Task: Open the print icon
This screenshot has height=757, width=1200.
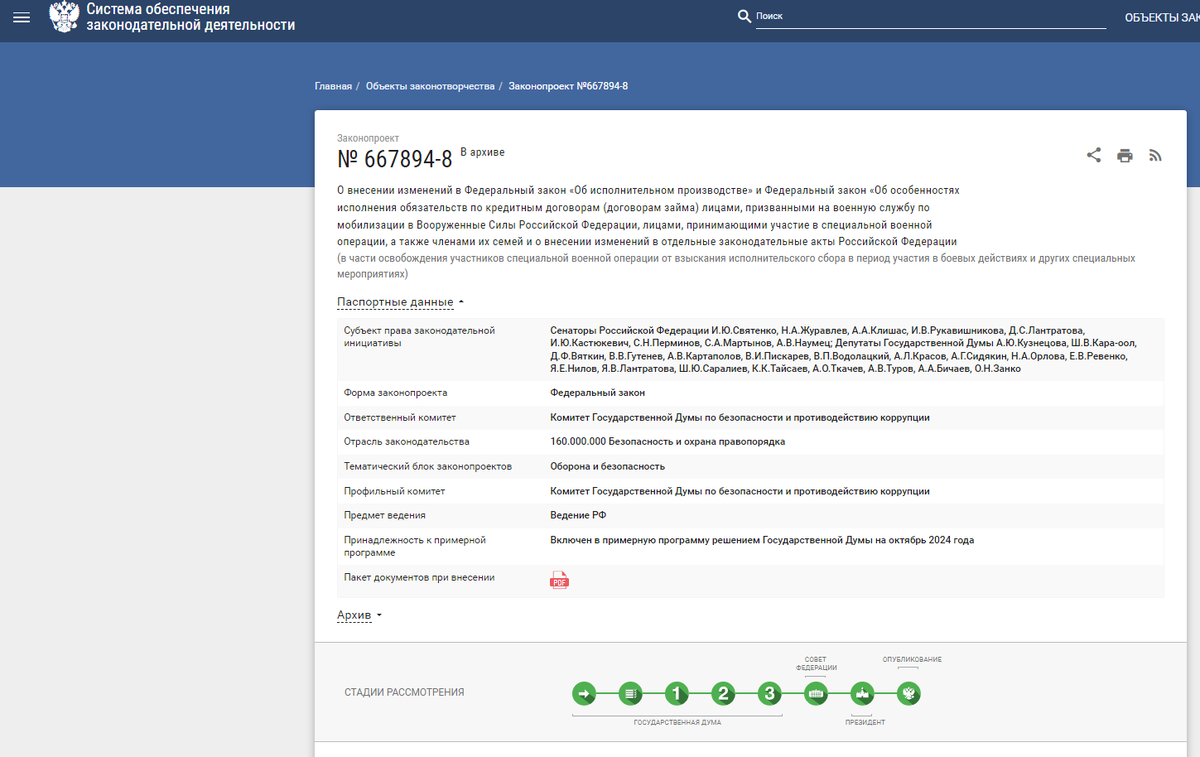Action: [1124, 155]
